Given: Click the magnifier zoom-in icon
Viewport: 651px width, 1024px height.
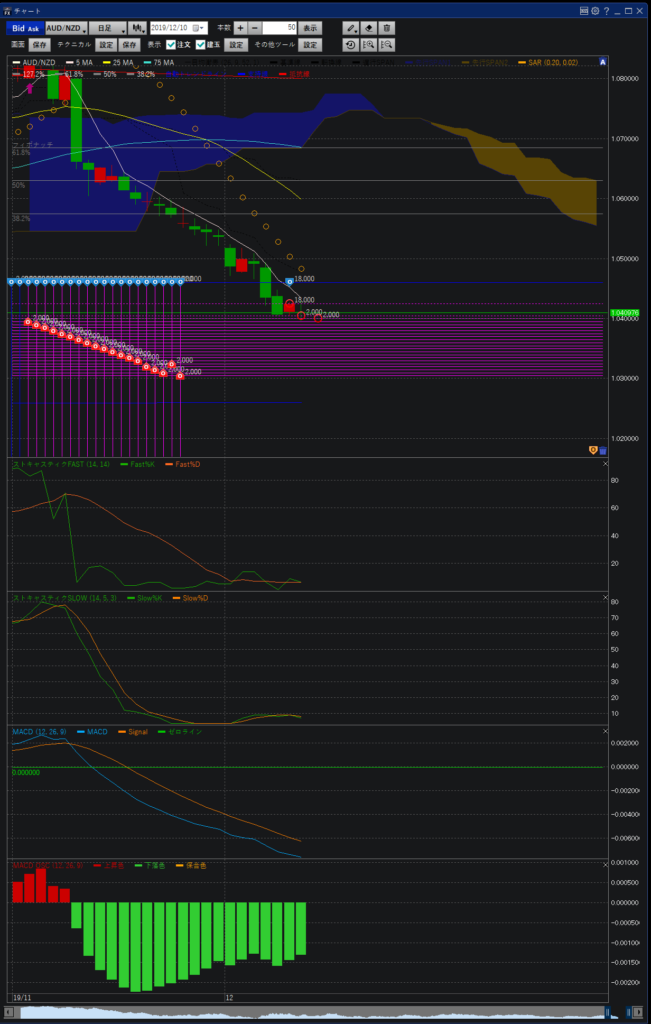Looking at the screenshot, I should point(369,45).
